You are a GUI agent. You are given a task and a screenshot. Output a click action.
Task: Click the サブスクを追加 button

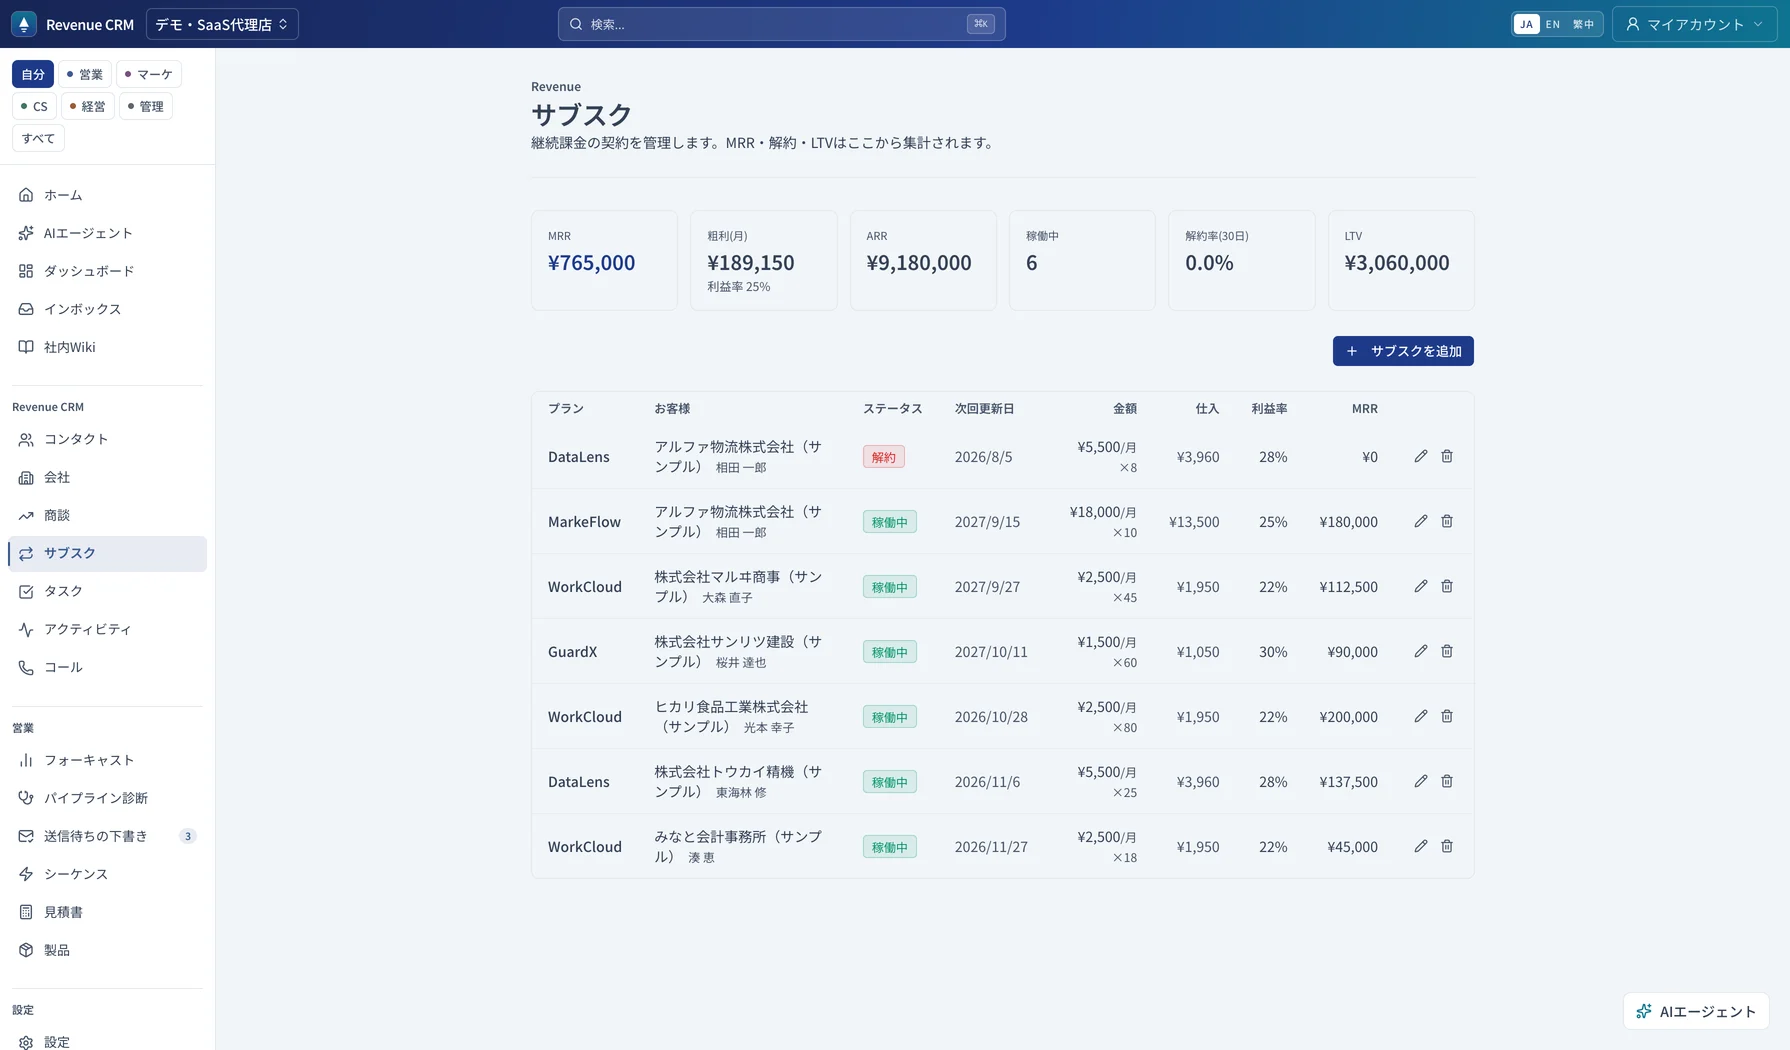tap(1403, 351)
